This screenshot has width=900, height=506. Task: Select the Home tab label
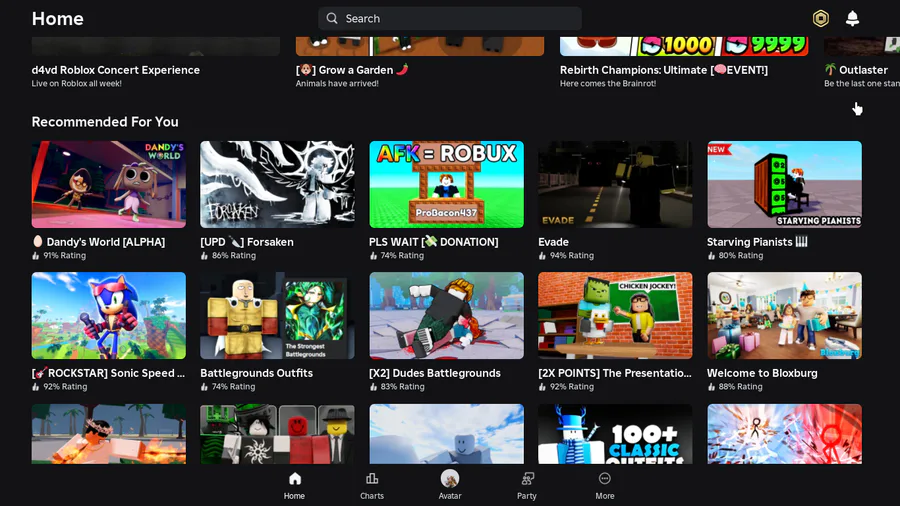point(294,496)
